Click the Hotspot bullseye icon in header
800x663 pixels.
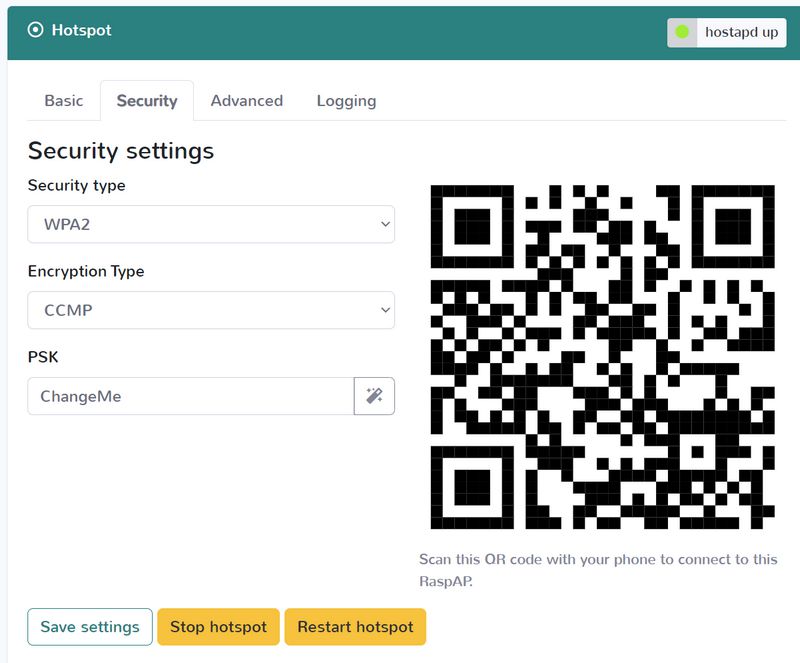35,30
